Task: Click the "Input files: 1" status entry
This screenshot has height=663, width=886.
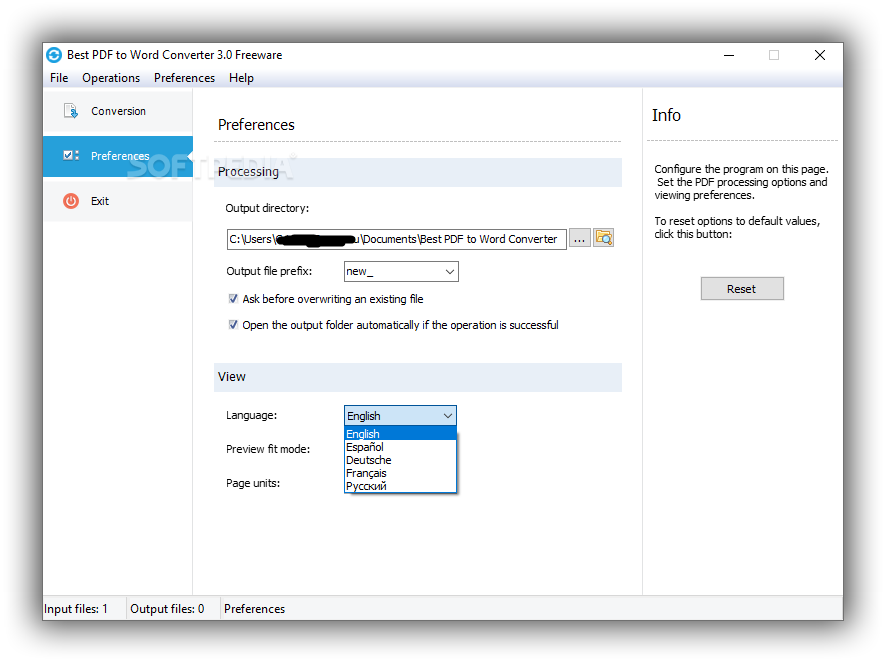Action: (x=76, y=609)
